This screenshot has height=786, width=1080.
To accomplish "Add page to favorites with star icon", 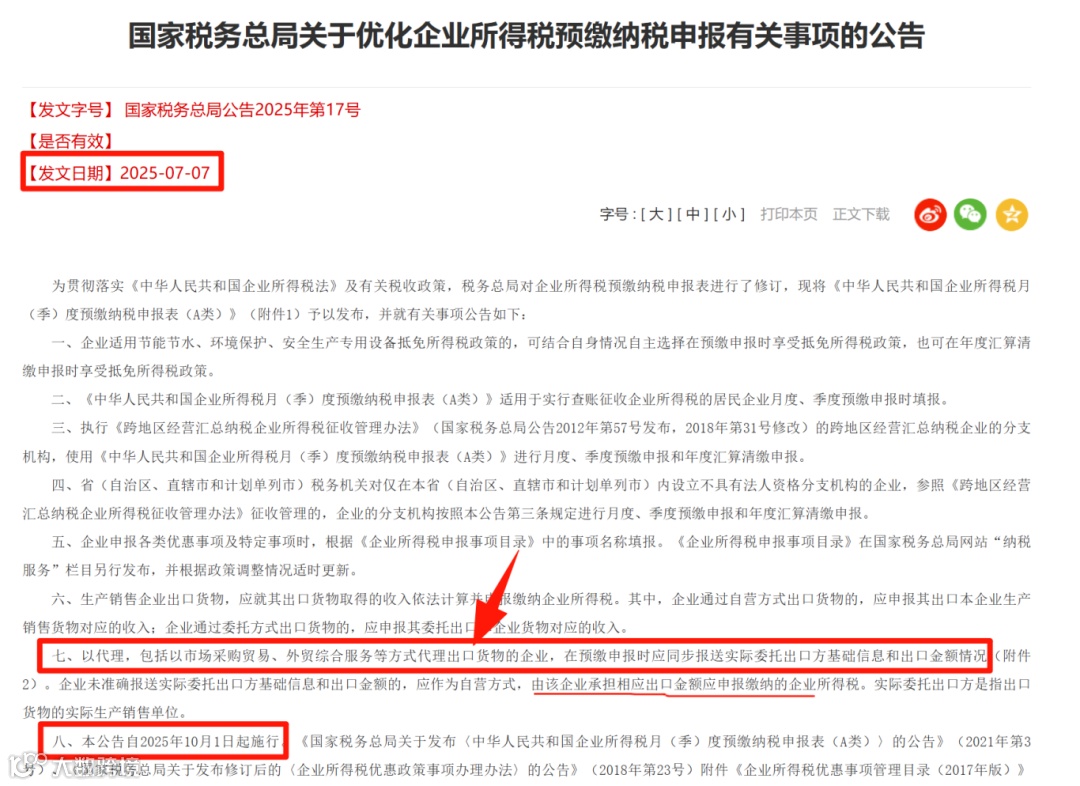I will 1011,215.
